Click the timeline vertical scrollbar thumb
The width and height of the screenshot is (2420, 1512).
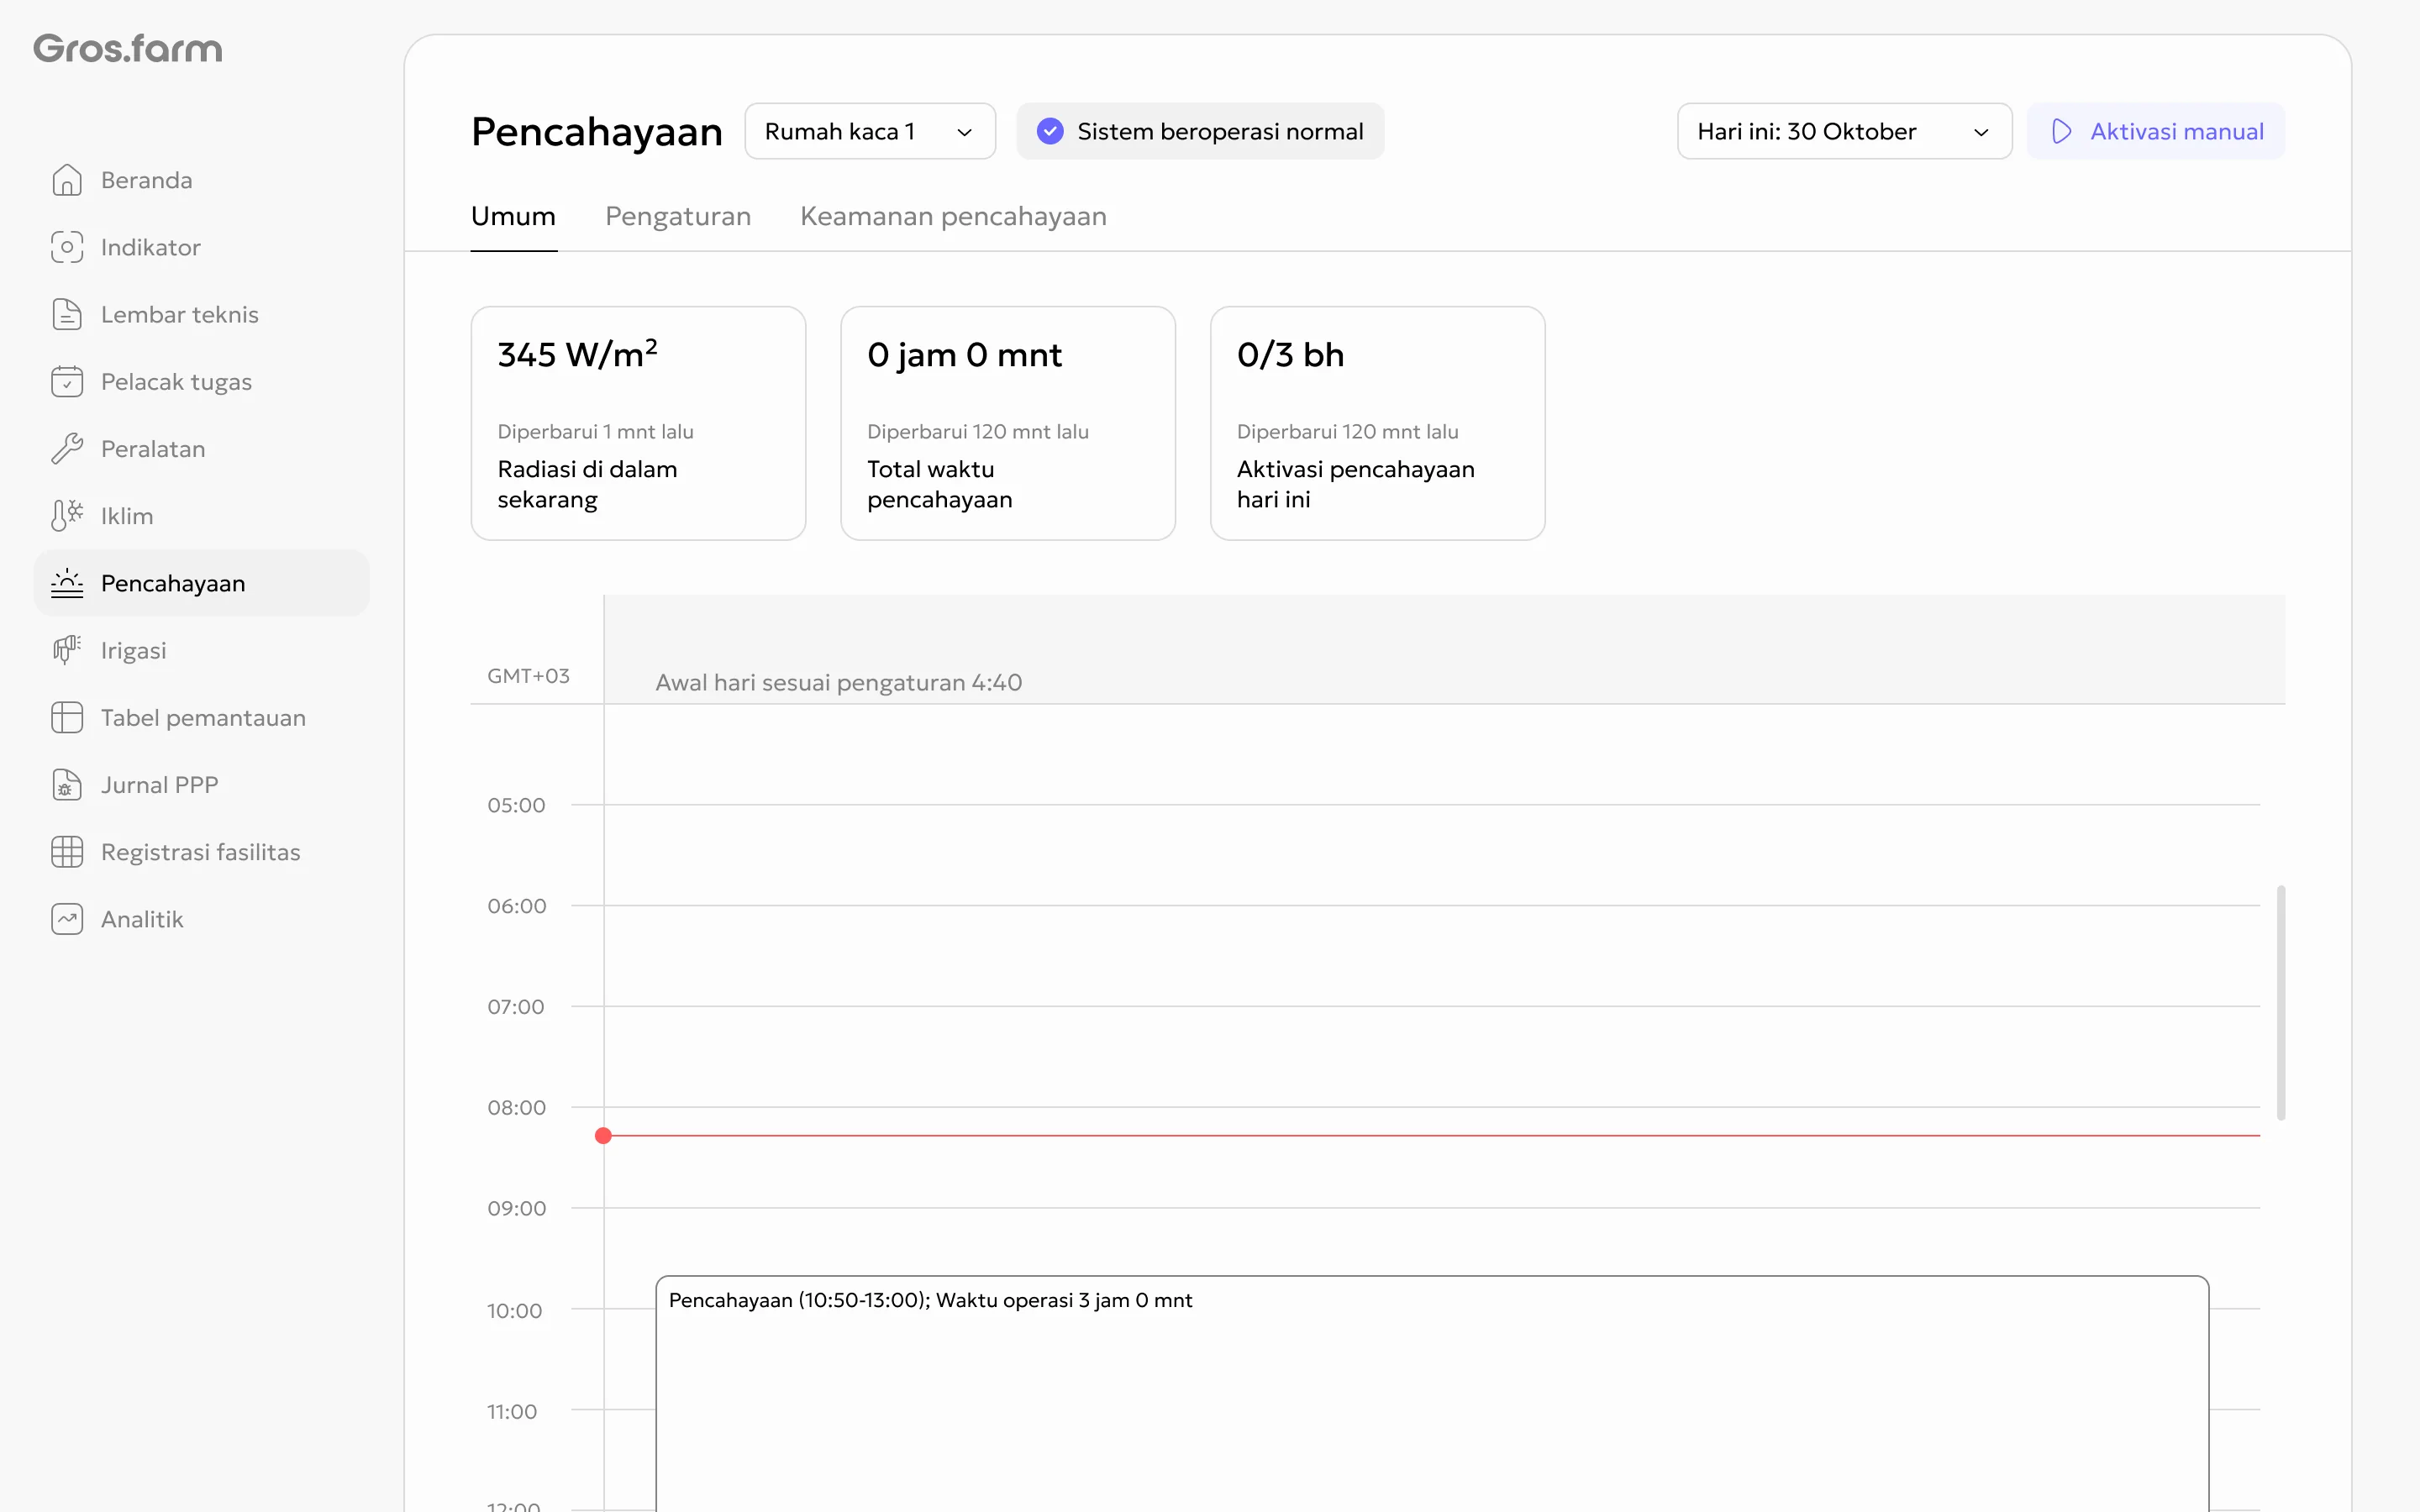point(2281,1002)
